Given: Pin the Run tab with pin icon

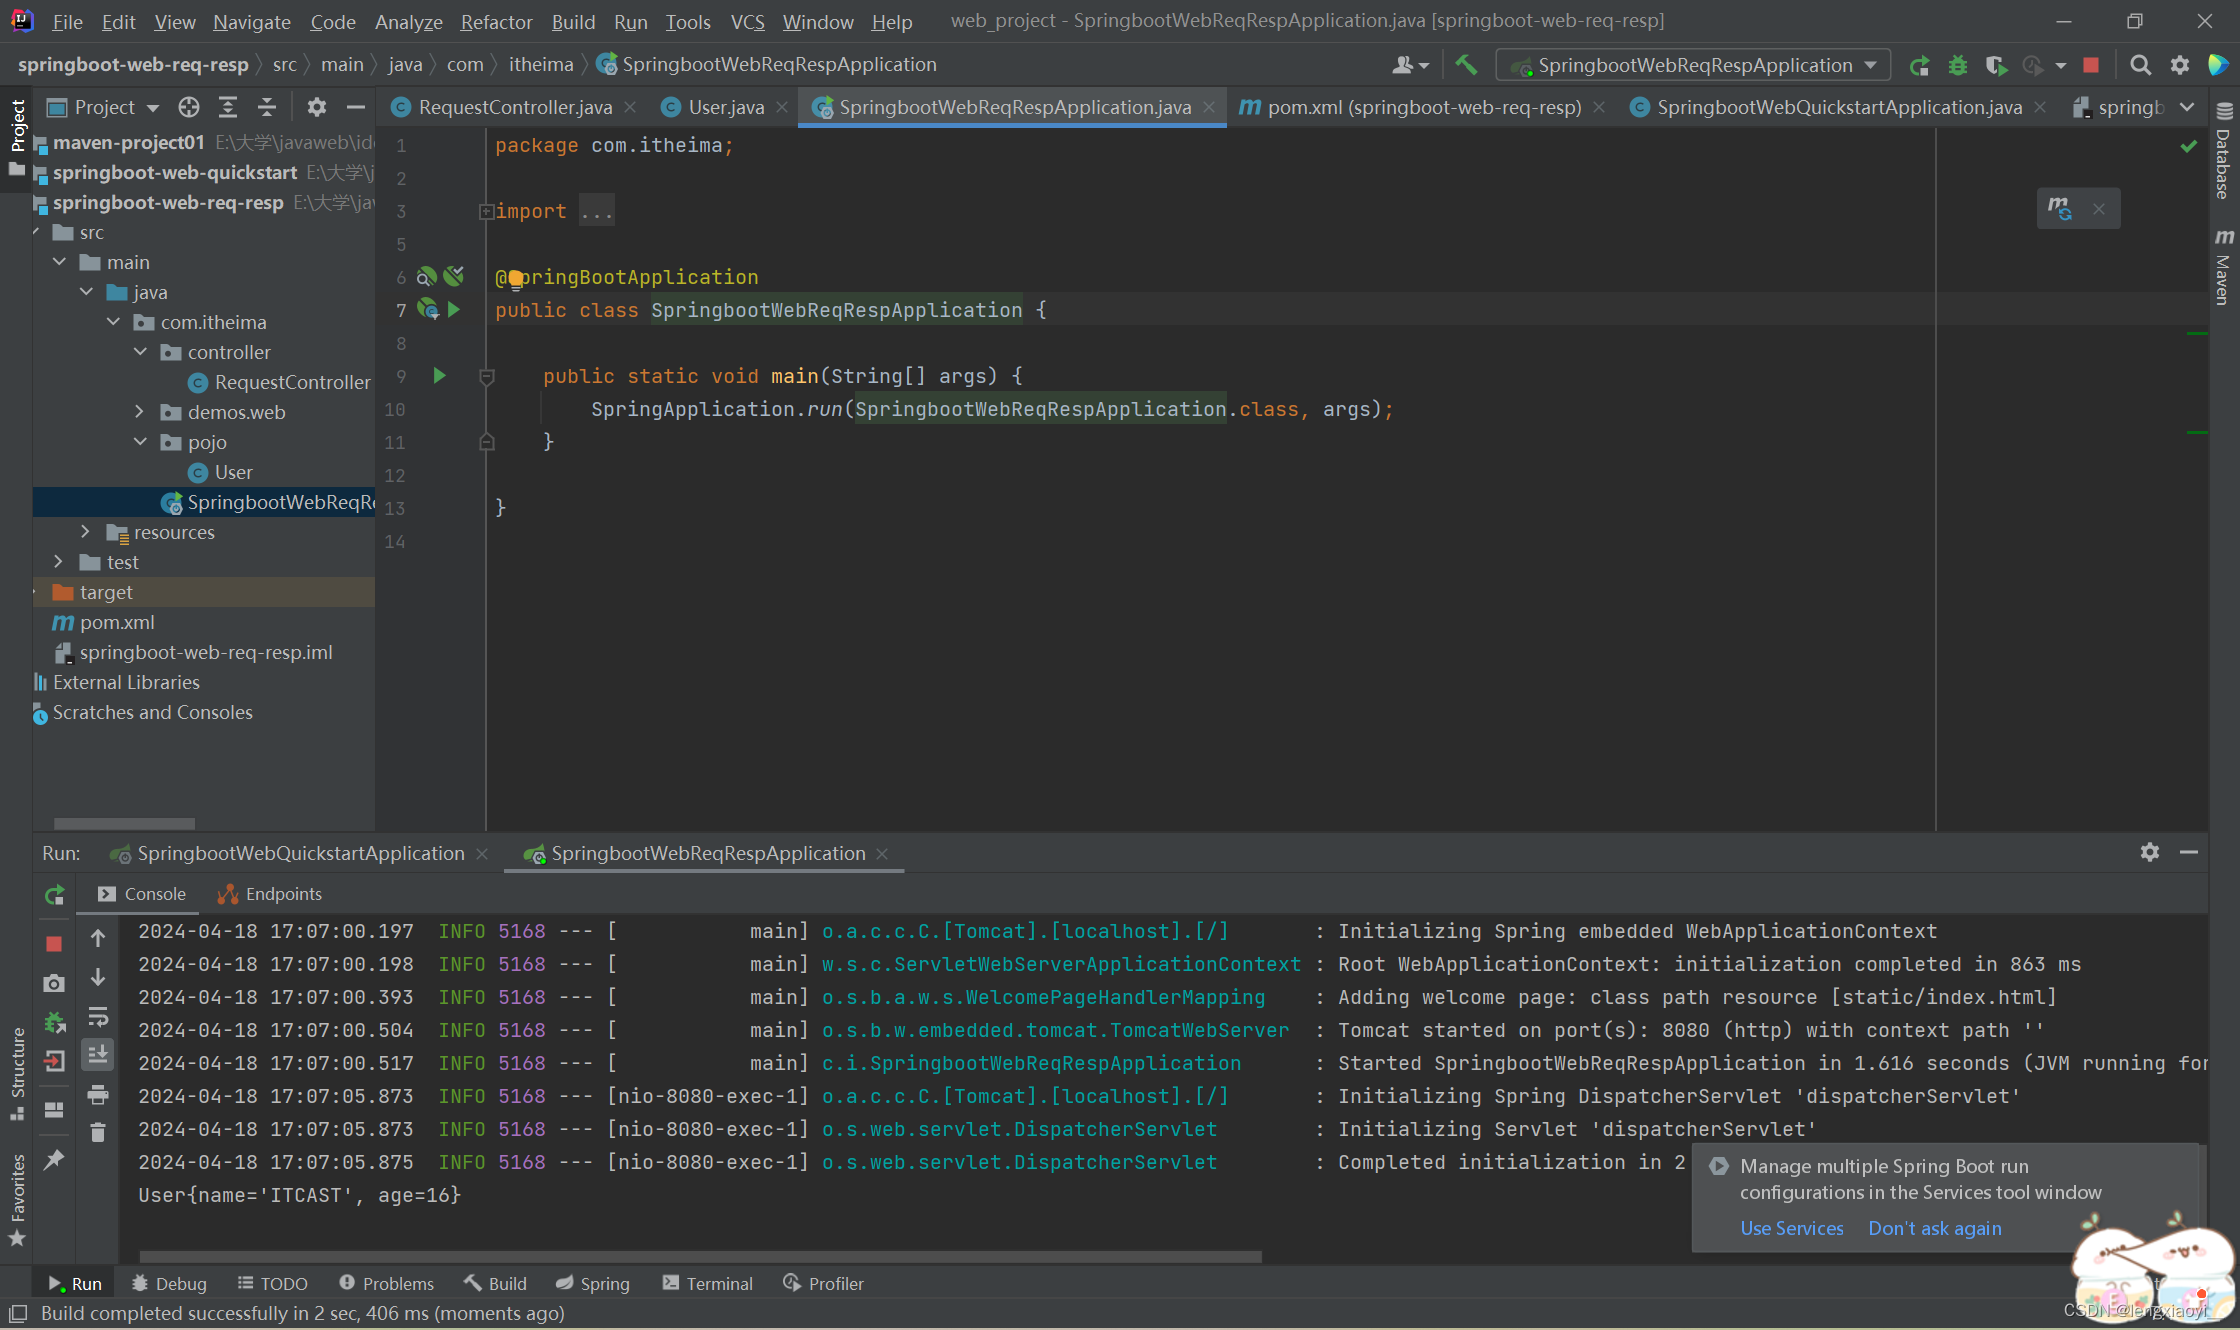Looking at the screenshot, I should pyautogui.click(x=54, y=1159).
